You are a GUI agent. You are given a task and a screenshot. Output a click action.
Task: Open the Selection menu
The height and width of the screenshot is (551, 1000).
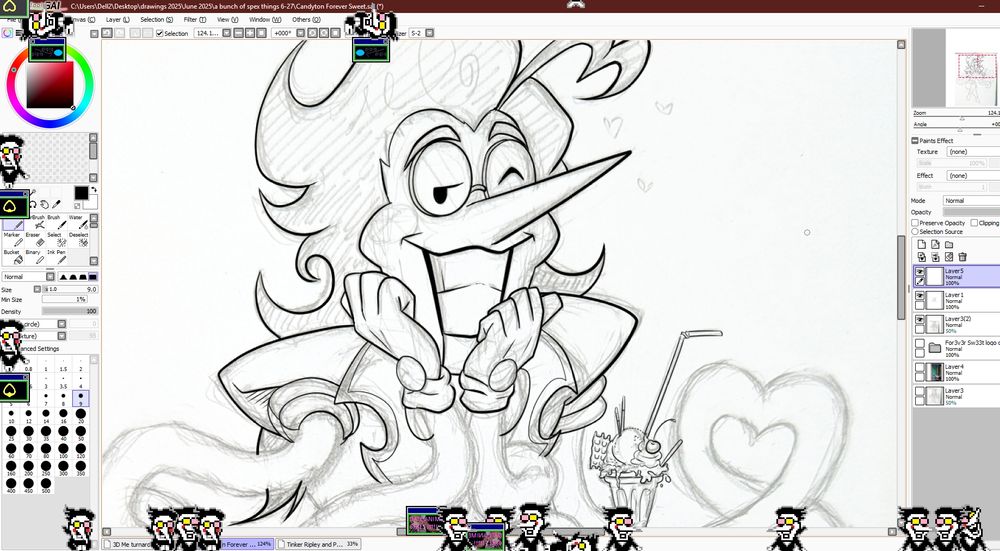[156, 20]
